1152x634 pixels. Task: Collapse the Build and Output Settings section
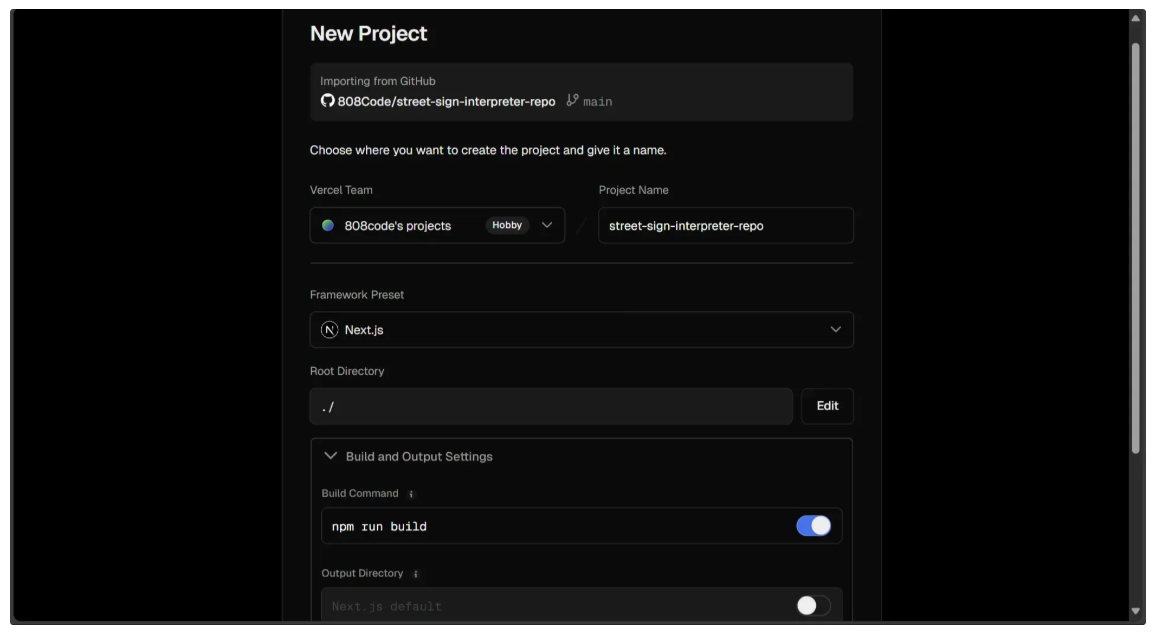pos(408,457)
